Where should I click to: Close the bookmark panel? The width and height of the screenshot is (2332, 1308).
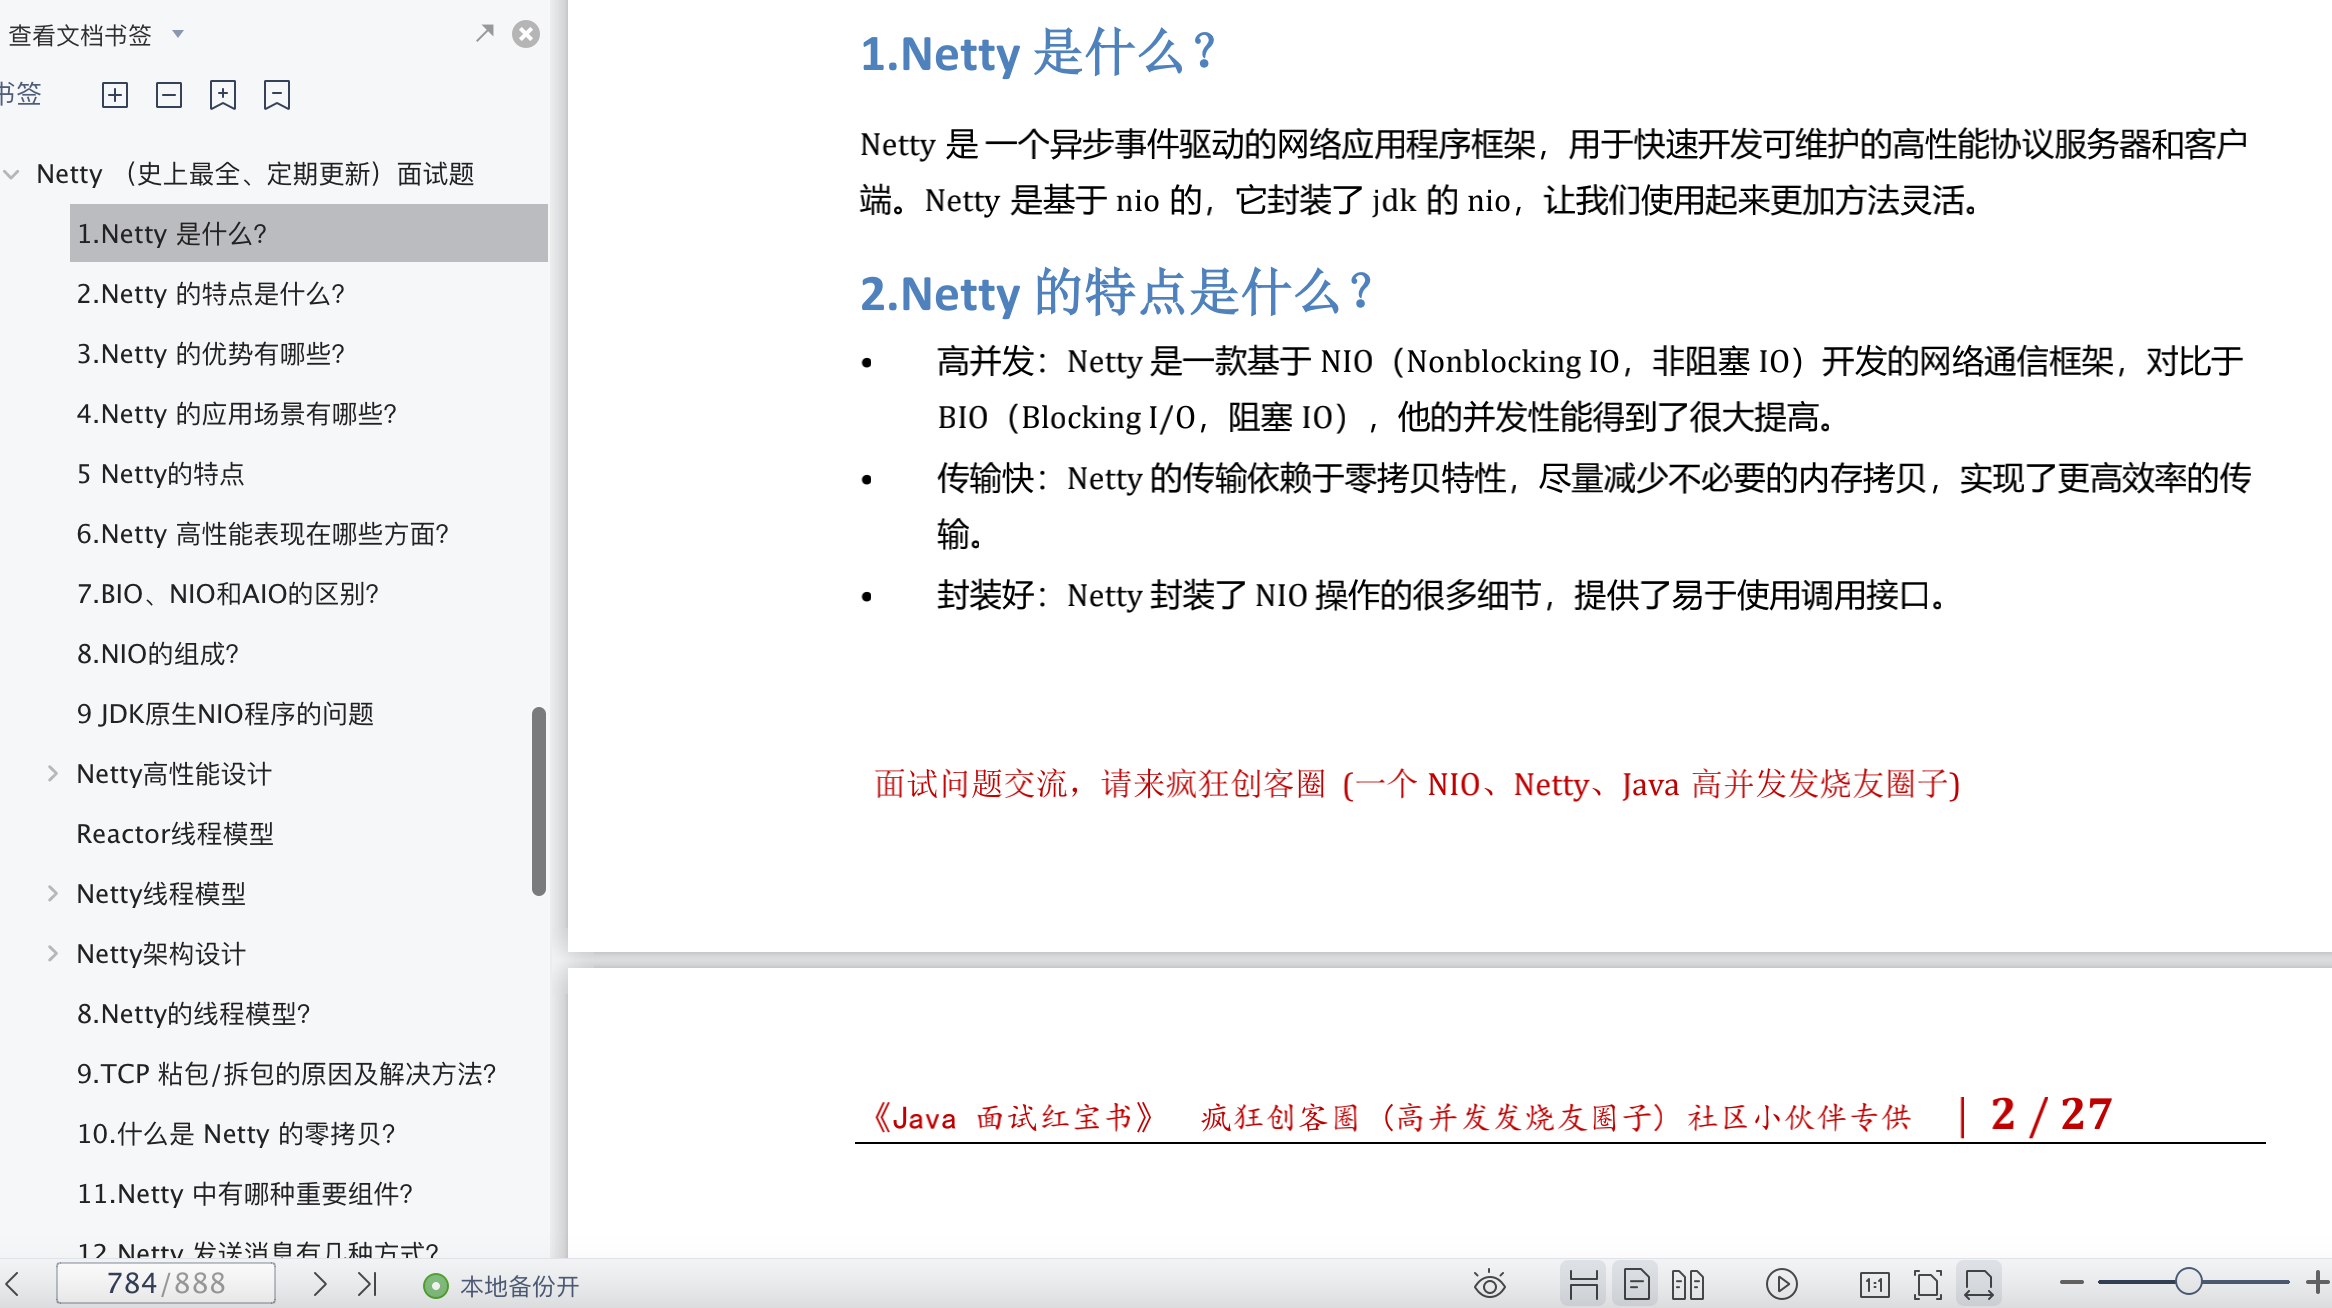(x=526, y=34)
